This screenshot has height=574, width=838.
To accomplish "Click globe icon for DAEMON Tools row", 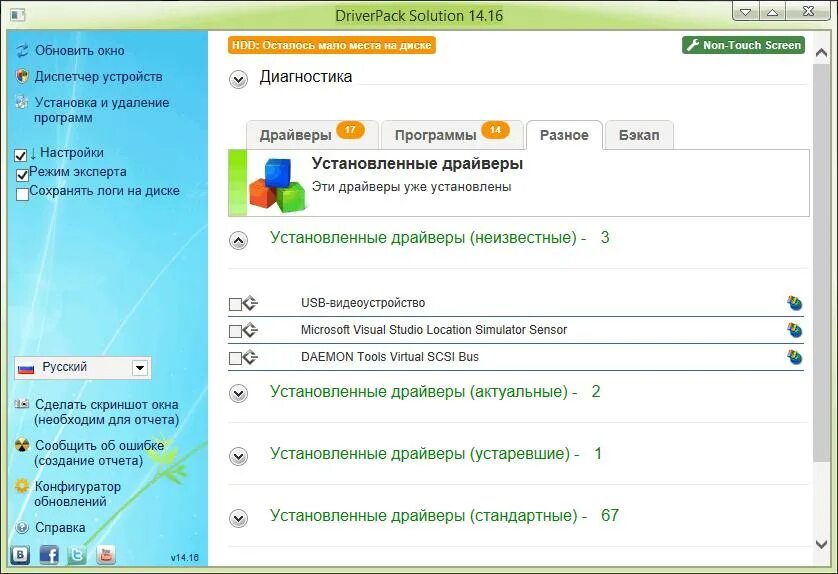I will click(x=794, y=356).
